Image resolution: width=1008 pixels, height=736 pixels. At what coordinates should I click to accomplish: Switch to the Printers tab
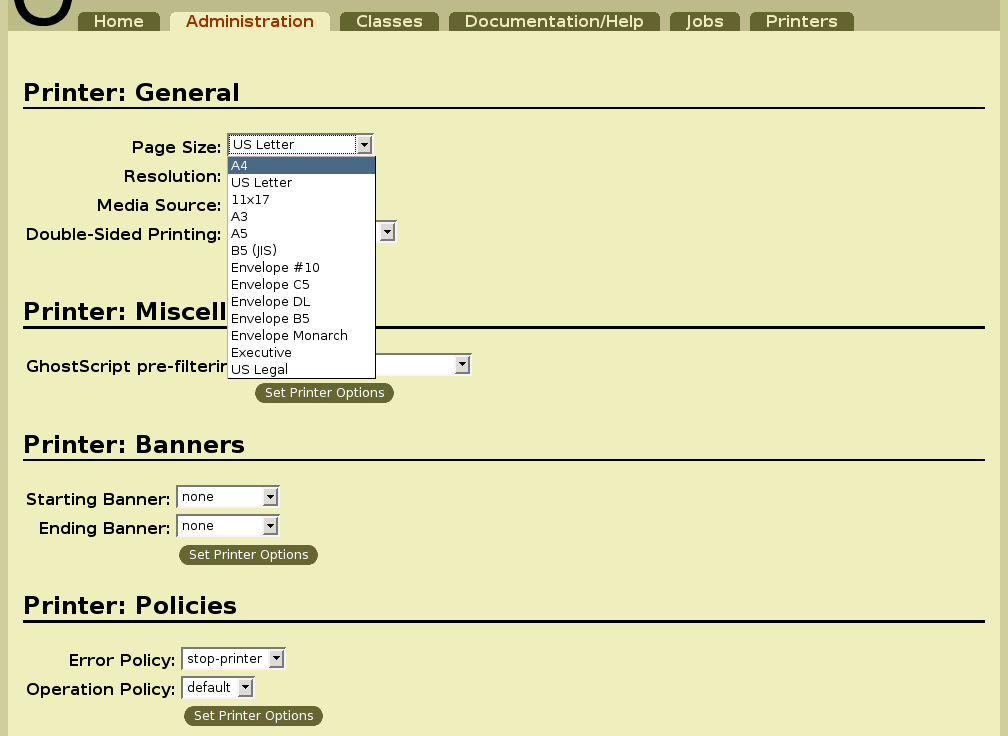click(801, 18)
